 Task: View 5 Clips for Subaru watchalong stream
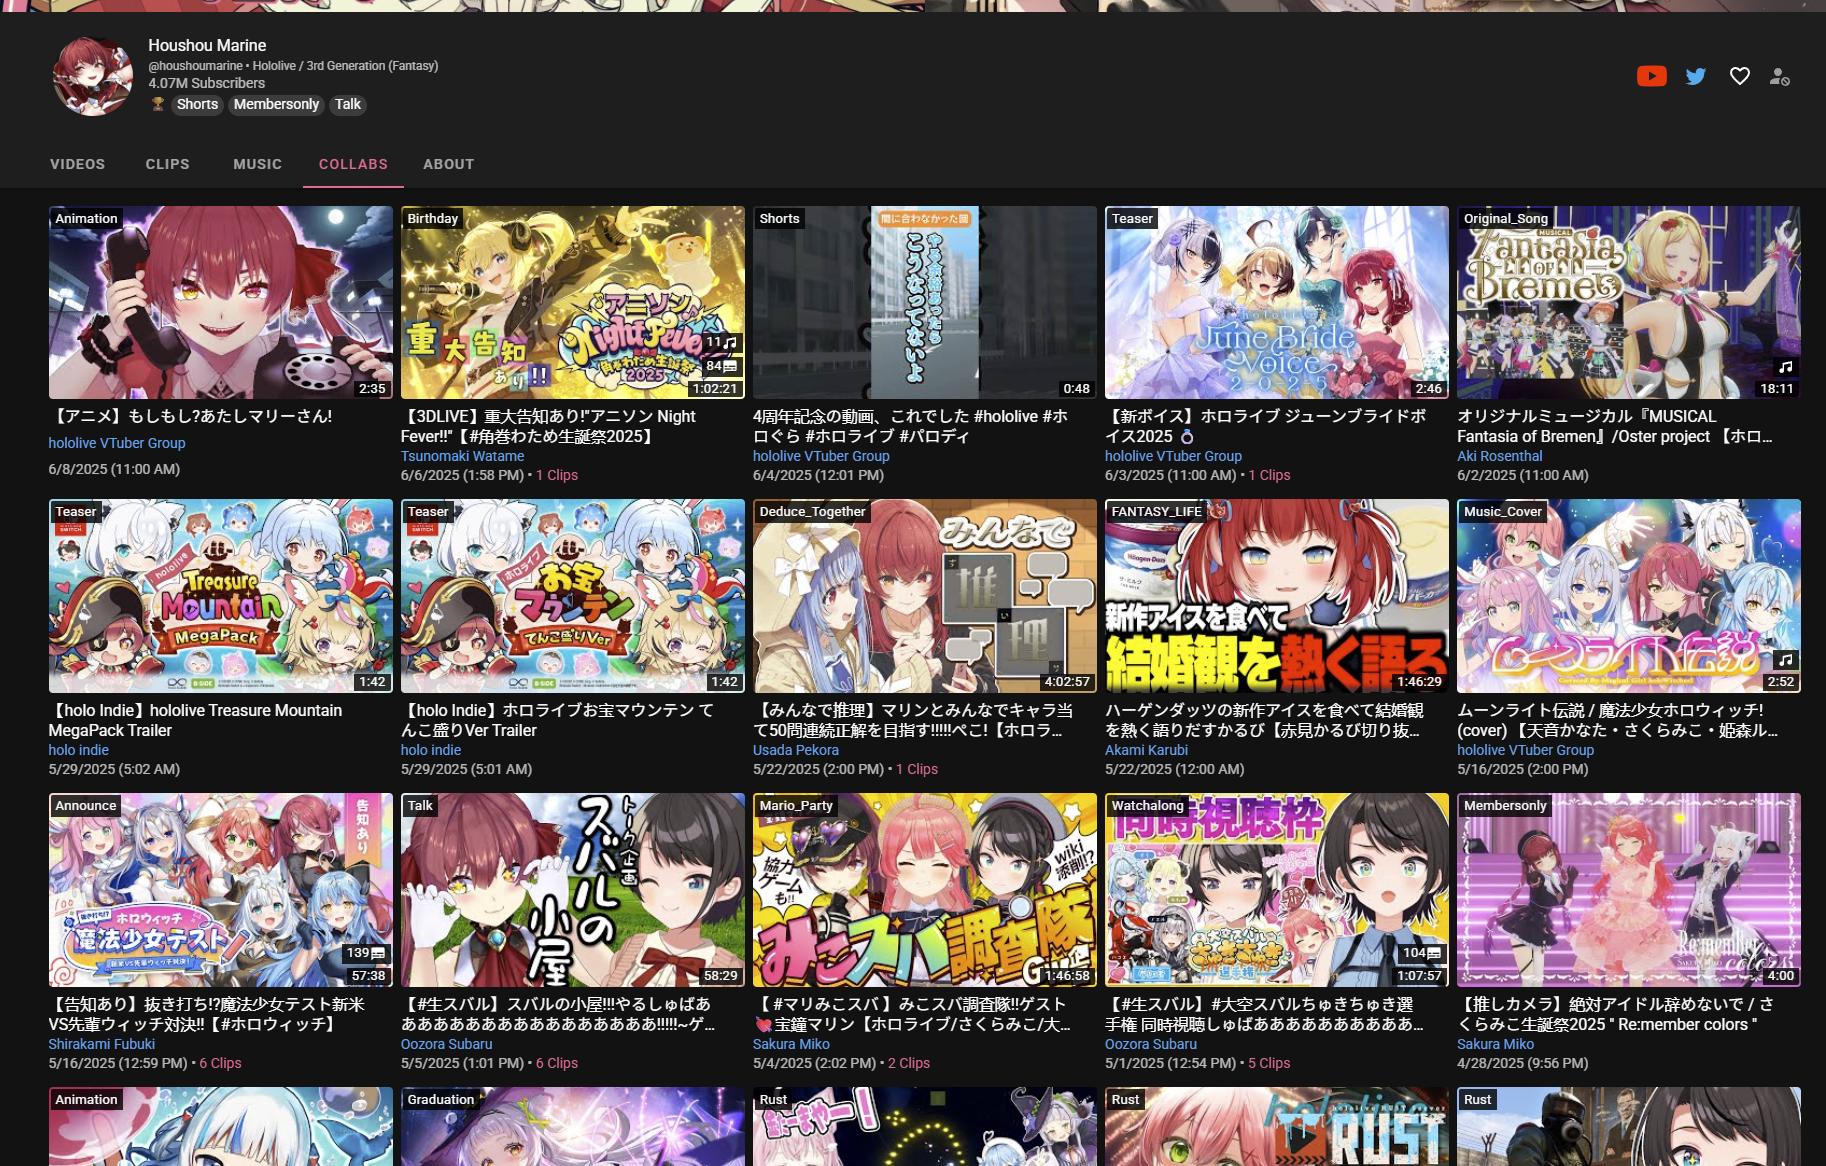click(x=1269, y=1063)
